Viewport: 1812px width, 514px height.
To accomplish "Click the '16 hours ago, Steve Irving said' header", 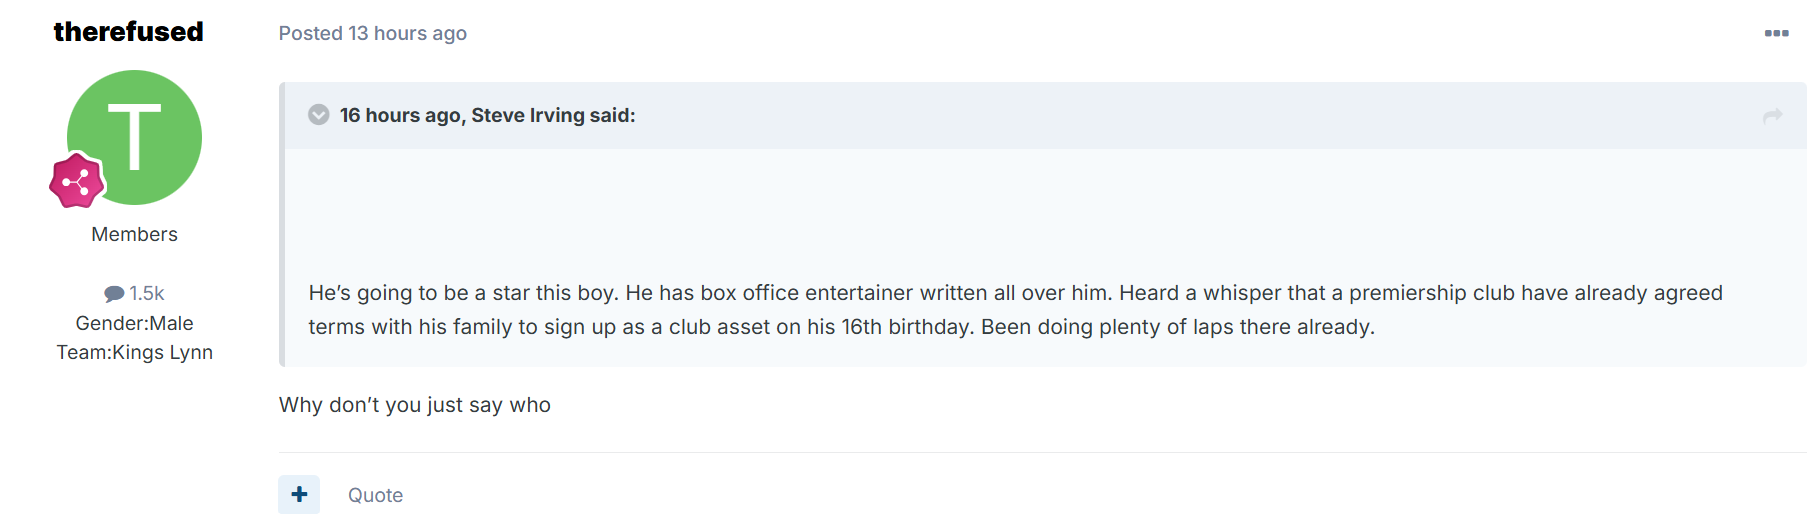I will (x=487, y=115).
